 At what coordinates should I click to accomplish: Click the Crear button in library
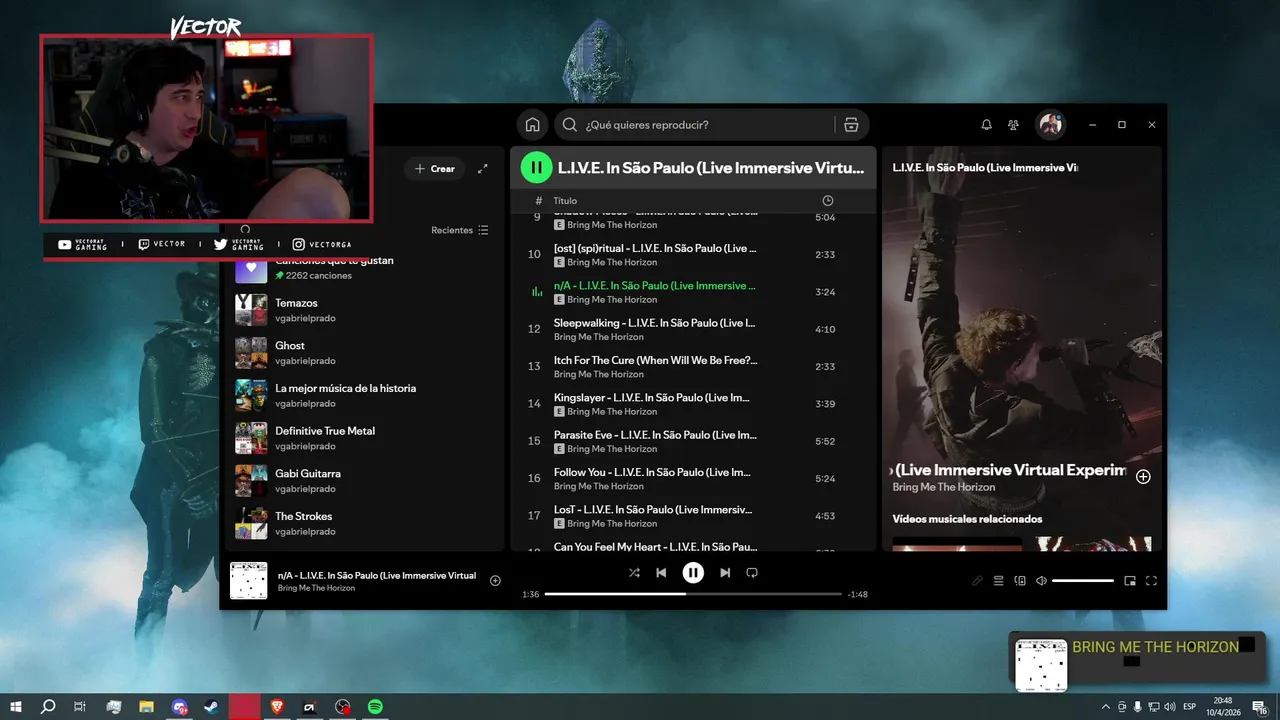click(x=435, y=169)
